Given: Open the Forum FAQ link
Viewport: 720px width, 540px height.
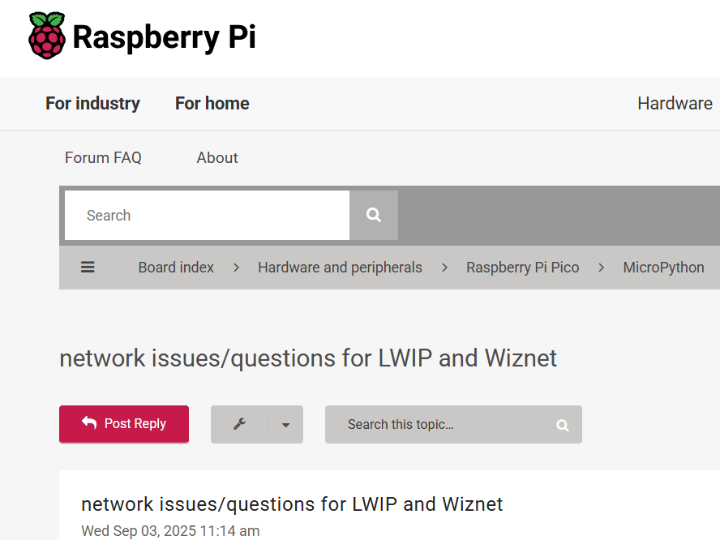Looking at the screenshot, I should (x=103, y=158).
